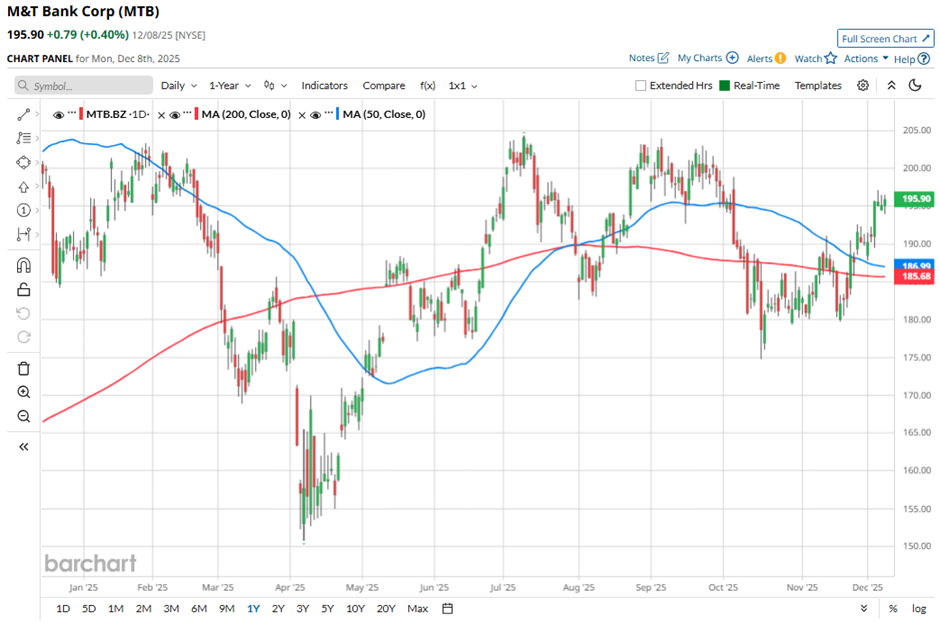Select the 3M time range
940x623 pixels.
click(171, 609)
